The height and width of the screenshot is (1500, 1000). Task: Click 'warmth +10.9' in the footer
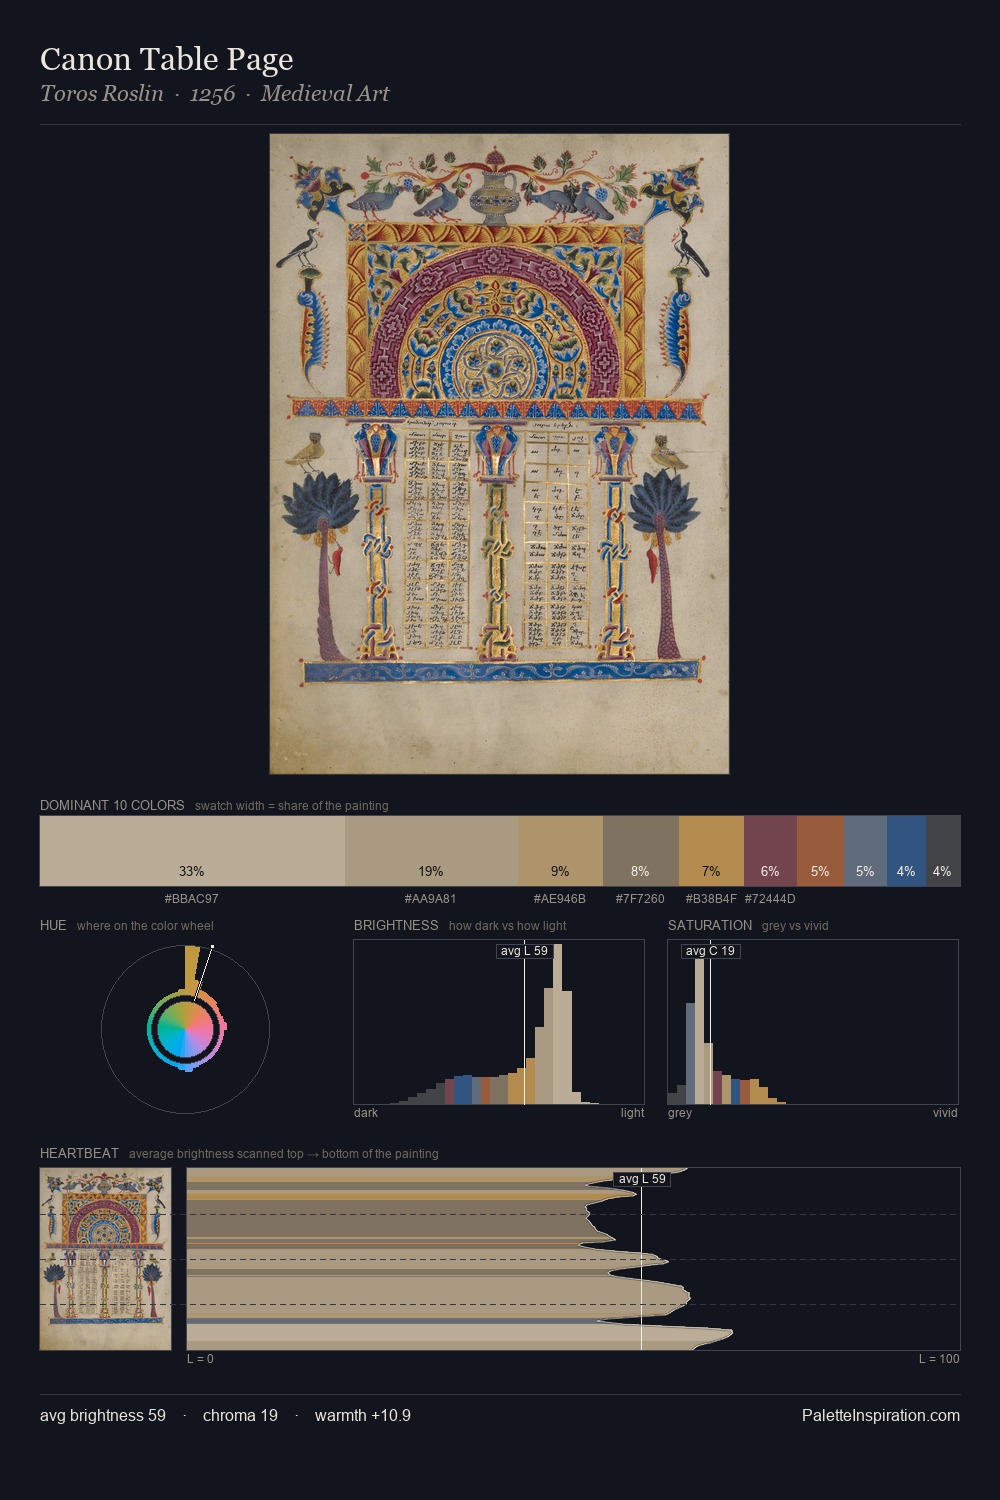pos(363,1415)
